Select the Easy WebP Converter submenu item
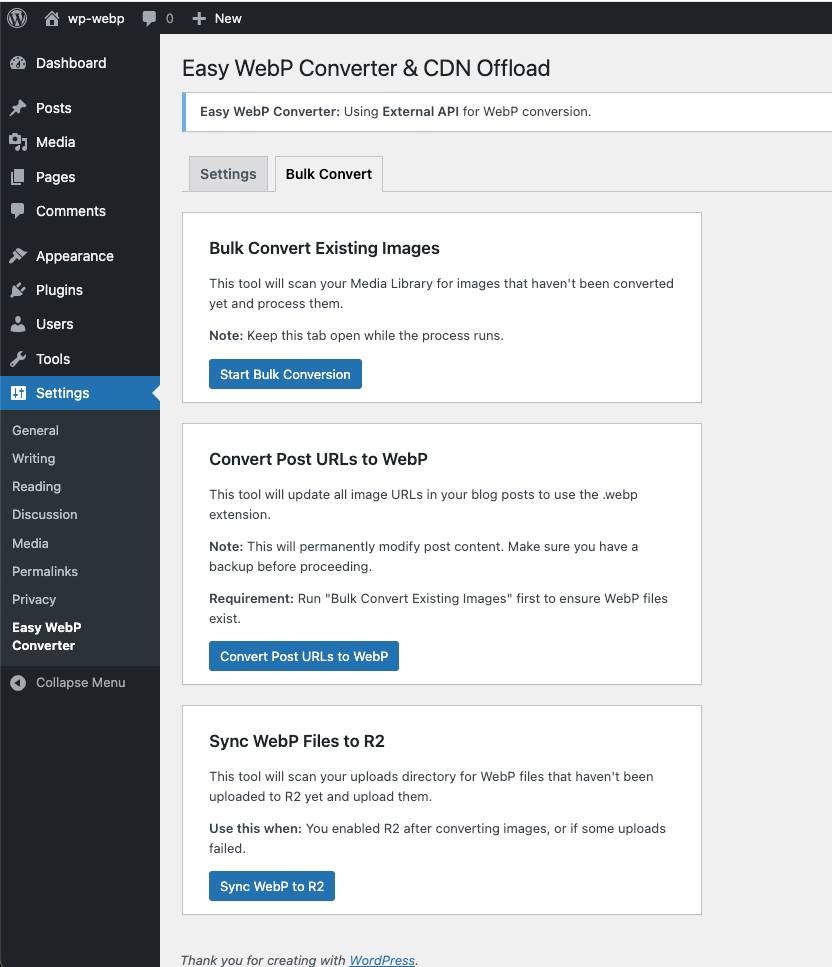Image resolution: width=832 pixels, height=967 pixels. pyautogui.click(x=46, y=636)
